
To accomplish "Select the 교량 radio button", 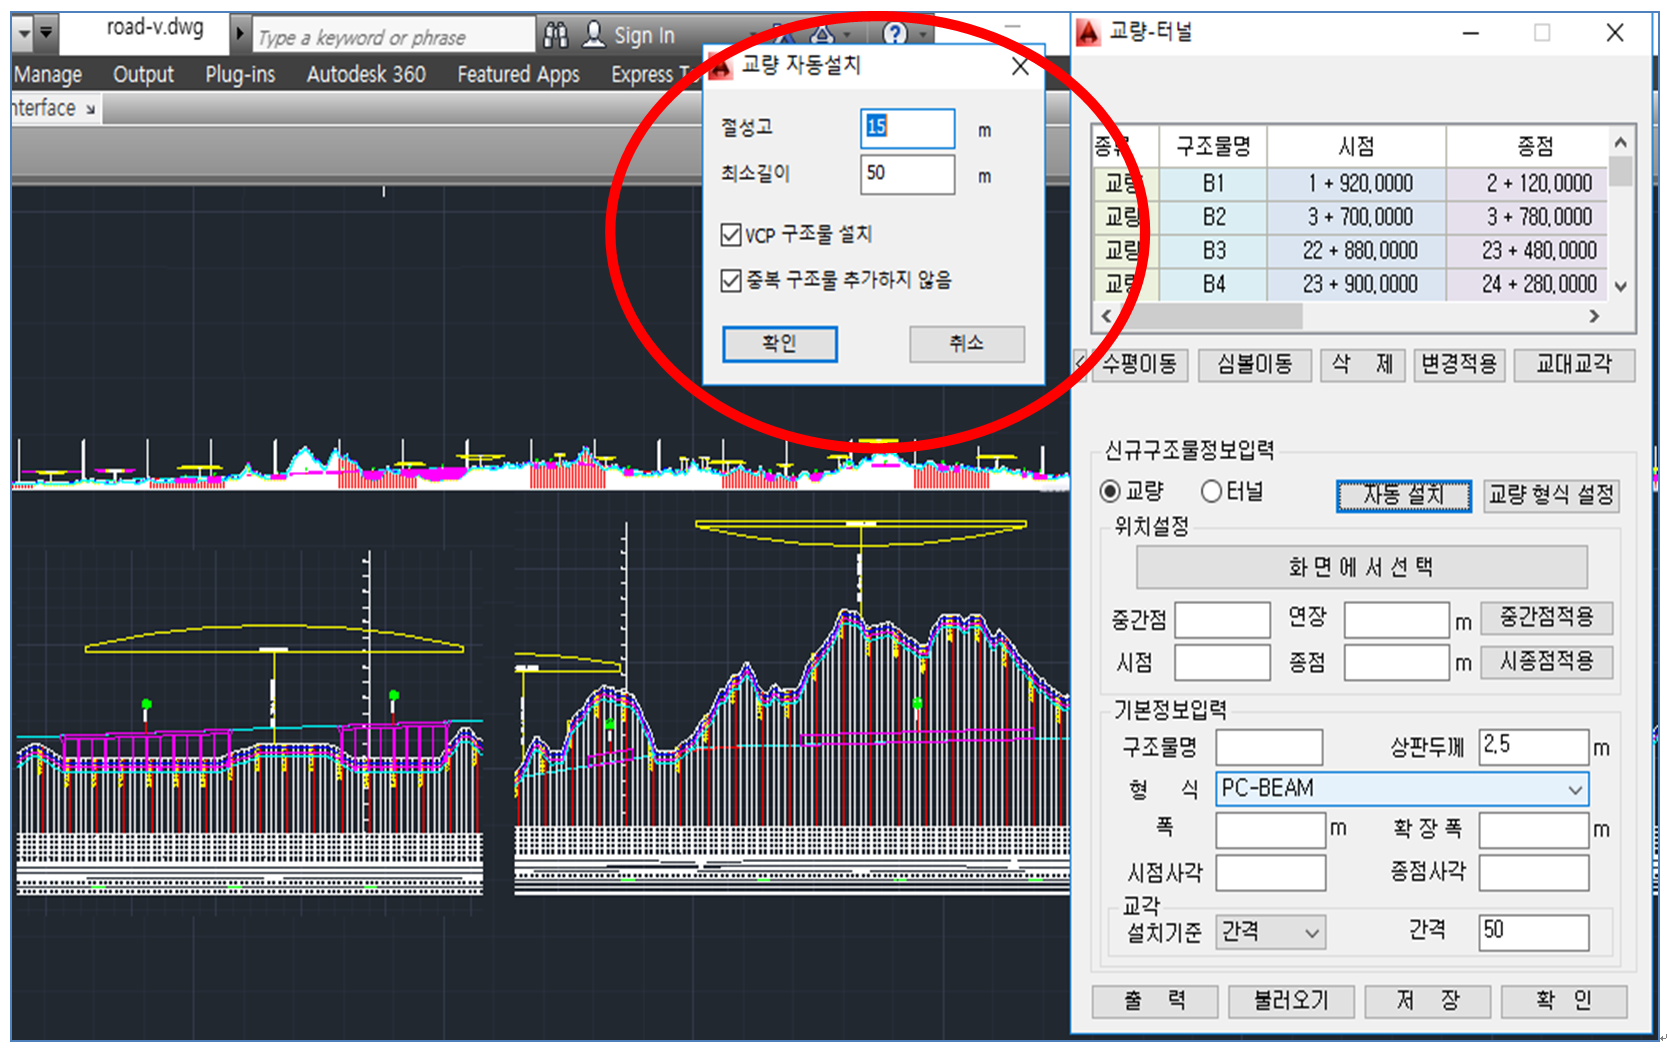I will (x=1110, y=491).
